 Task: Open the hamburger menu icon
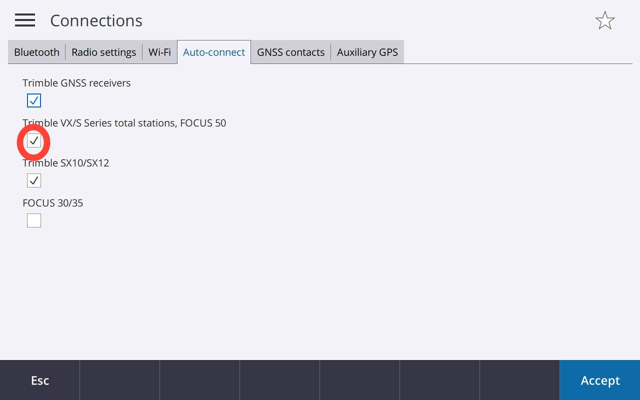click(25, 20)
